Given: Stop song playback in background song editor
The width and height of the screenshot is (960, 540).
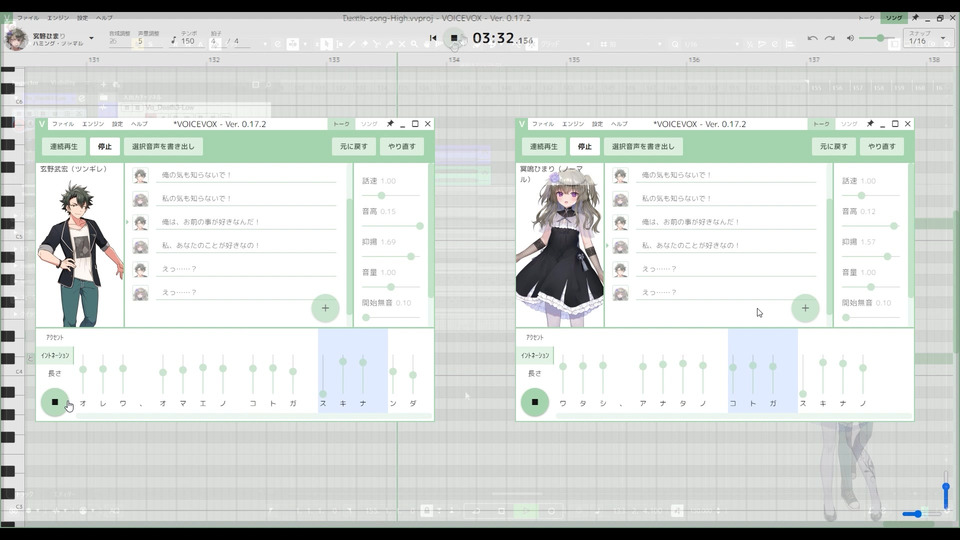Looking at the screenshot, I should 454,38.
